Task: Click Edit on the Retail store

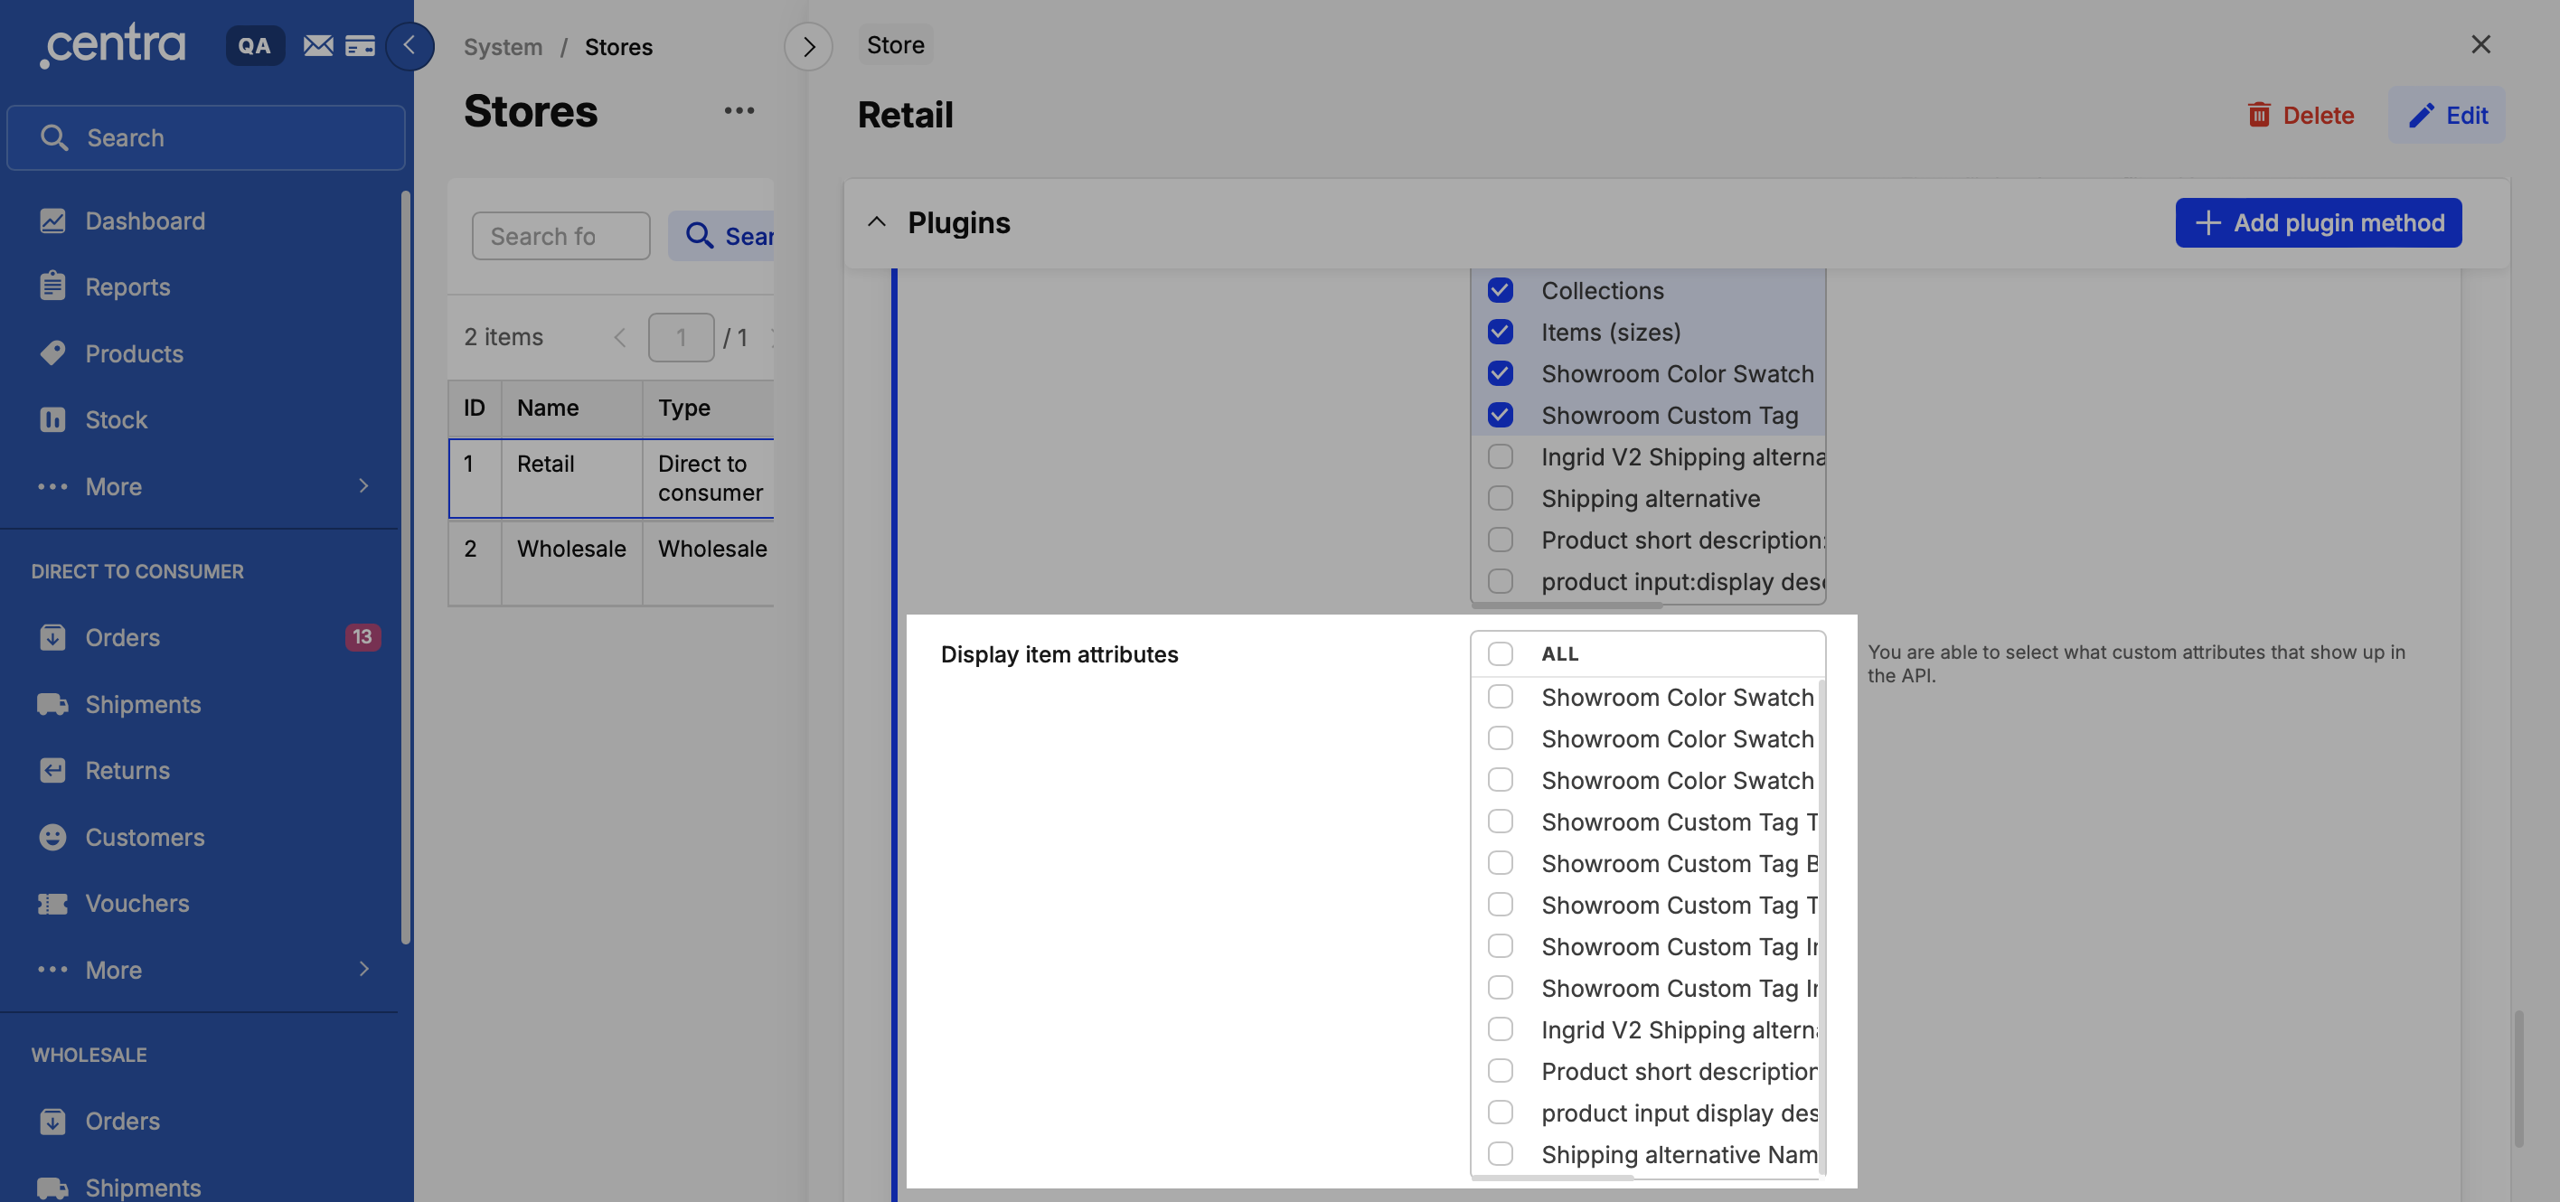Action: (x=2447, y=114)
